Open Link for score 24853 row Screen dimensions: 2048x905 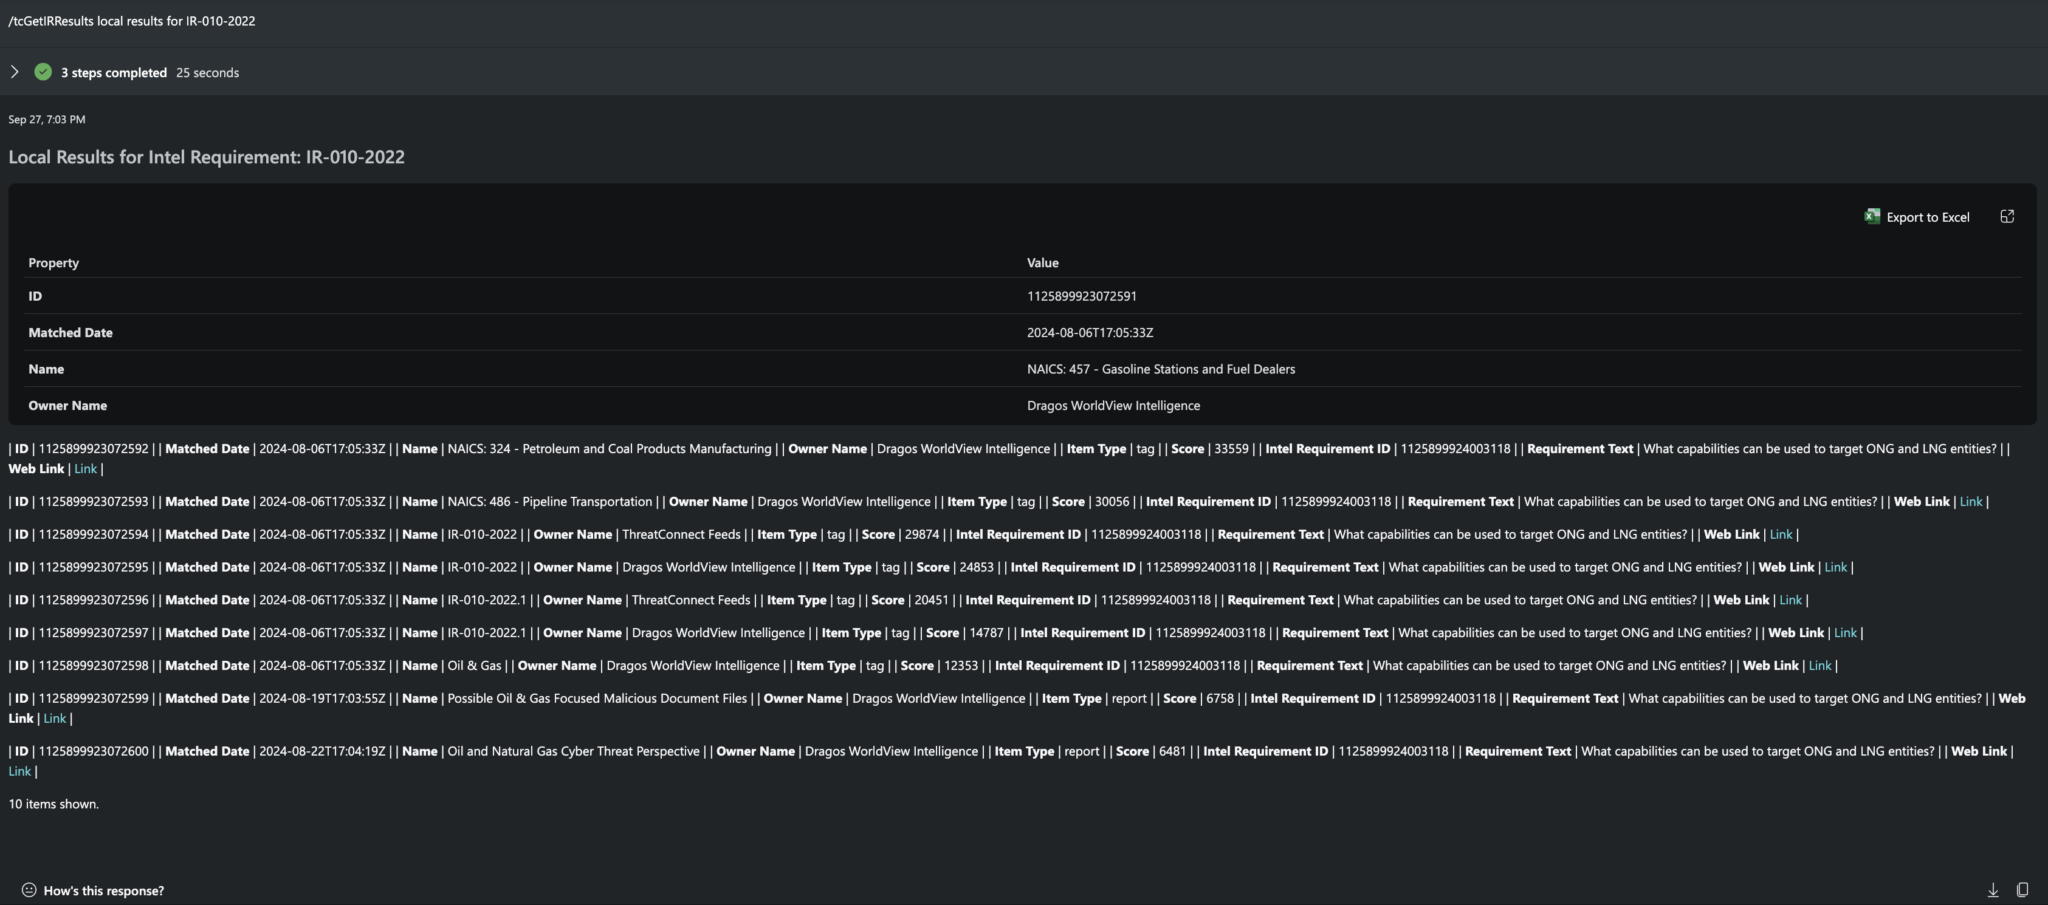(1835, 568)
